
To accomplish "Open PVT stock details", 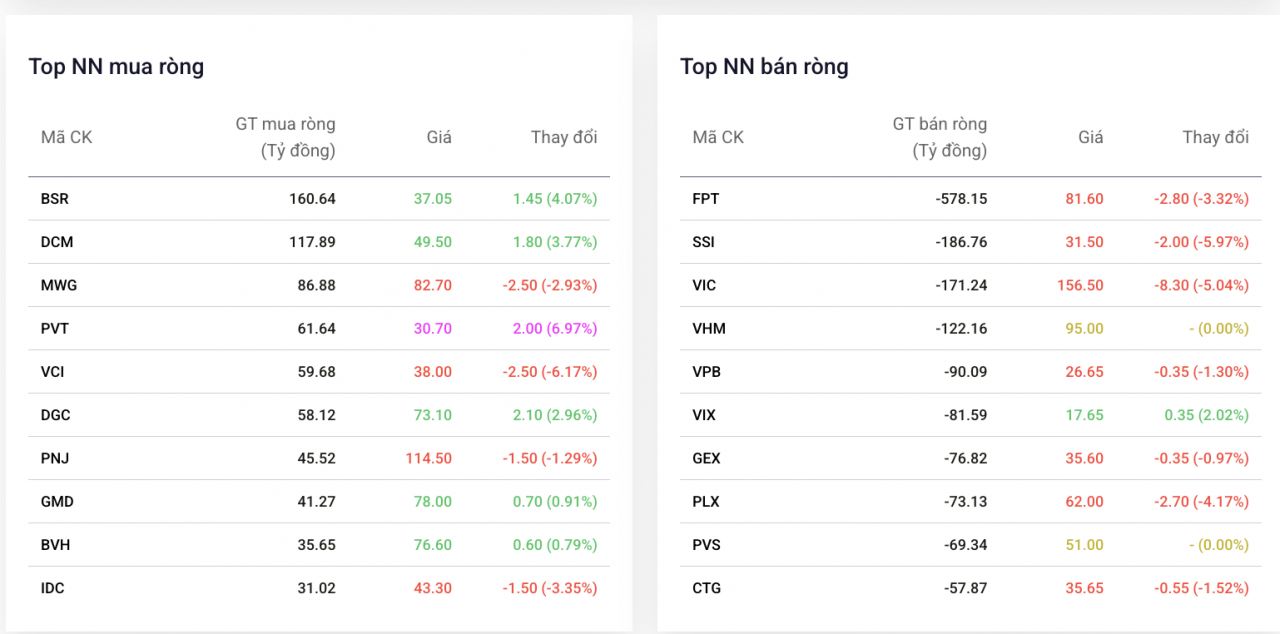I will click(x=55, y=328).
